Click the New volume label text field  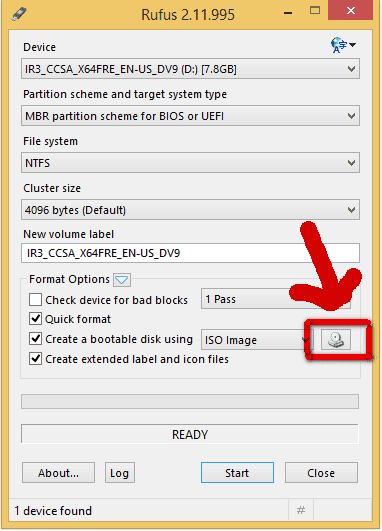pos(190,253)
